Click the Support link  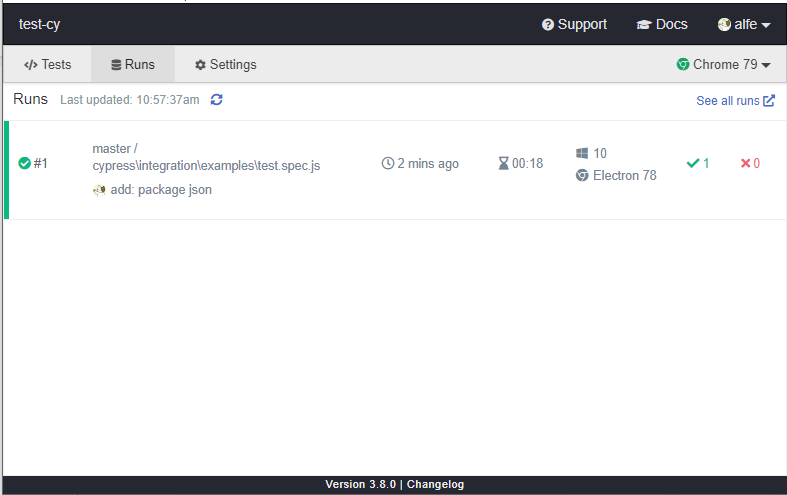(x=574, y=24)
